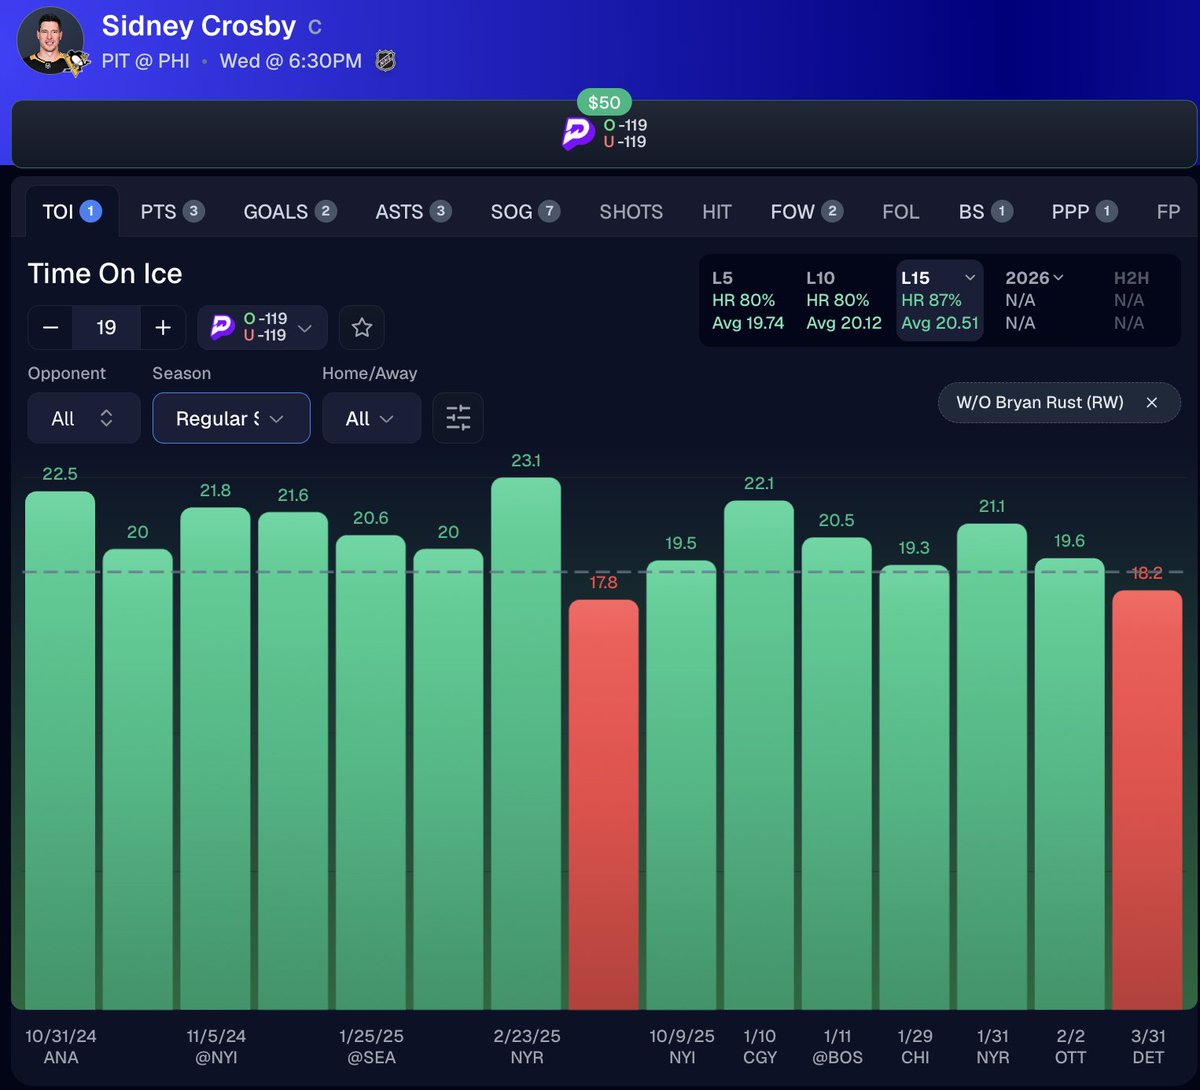The image size is (1200, 1090).
Task: Click the L5 Avg 19.74 value
Action: click(748, 323)
